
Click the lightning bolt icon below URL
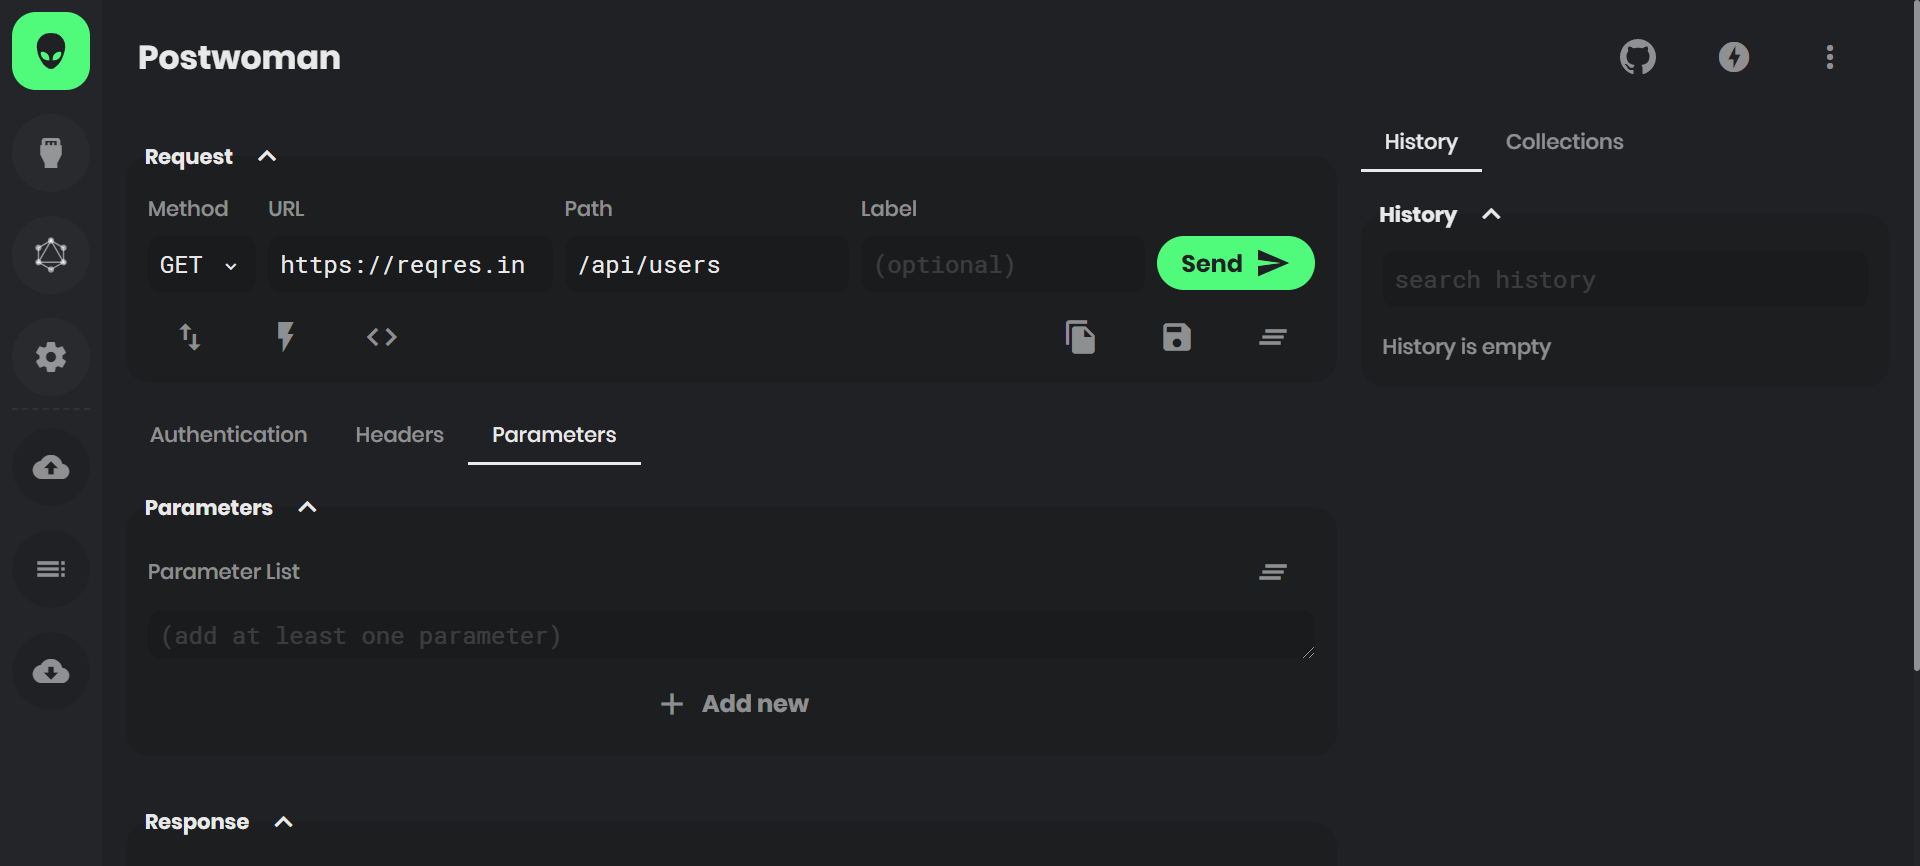tap(286, 337)
